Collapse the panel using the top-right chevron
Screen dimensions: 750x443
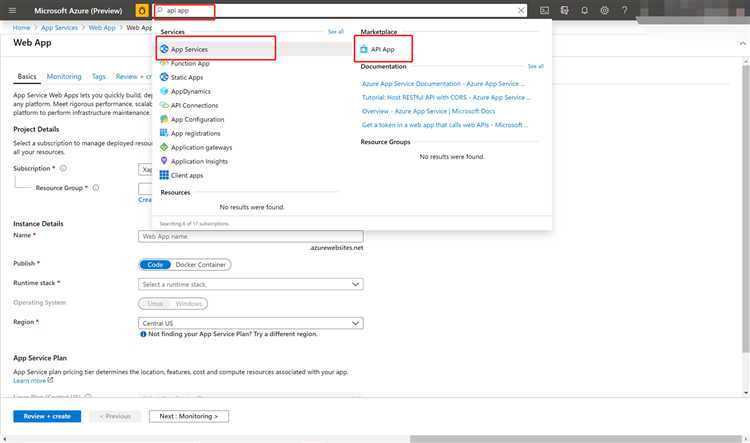pos(742,43)
